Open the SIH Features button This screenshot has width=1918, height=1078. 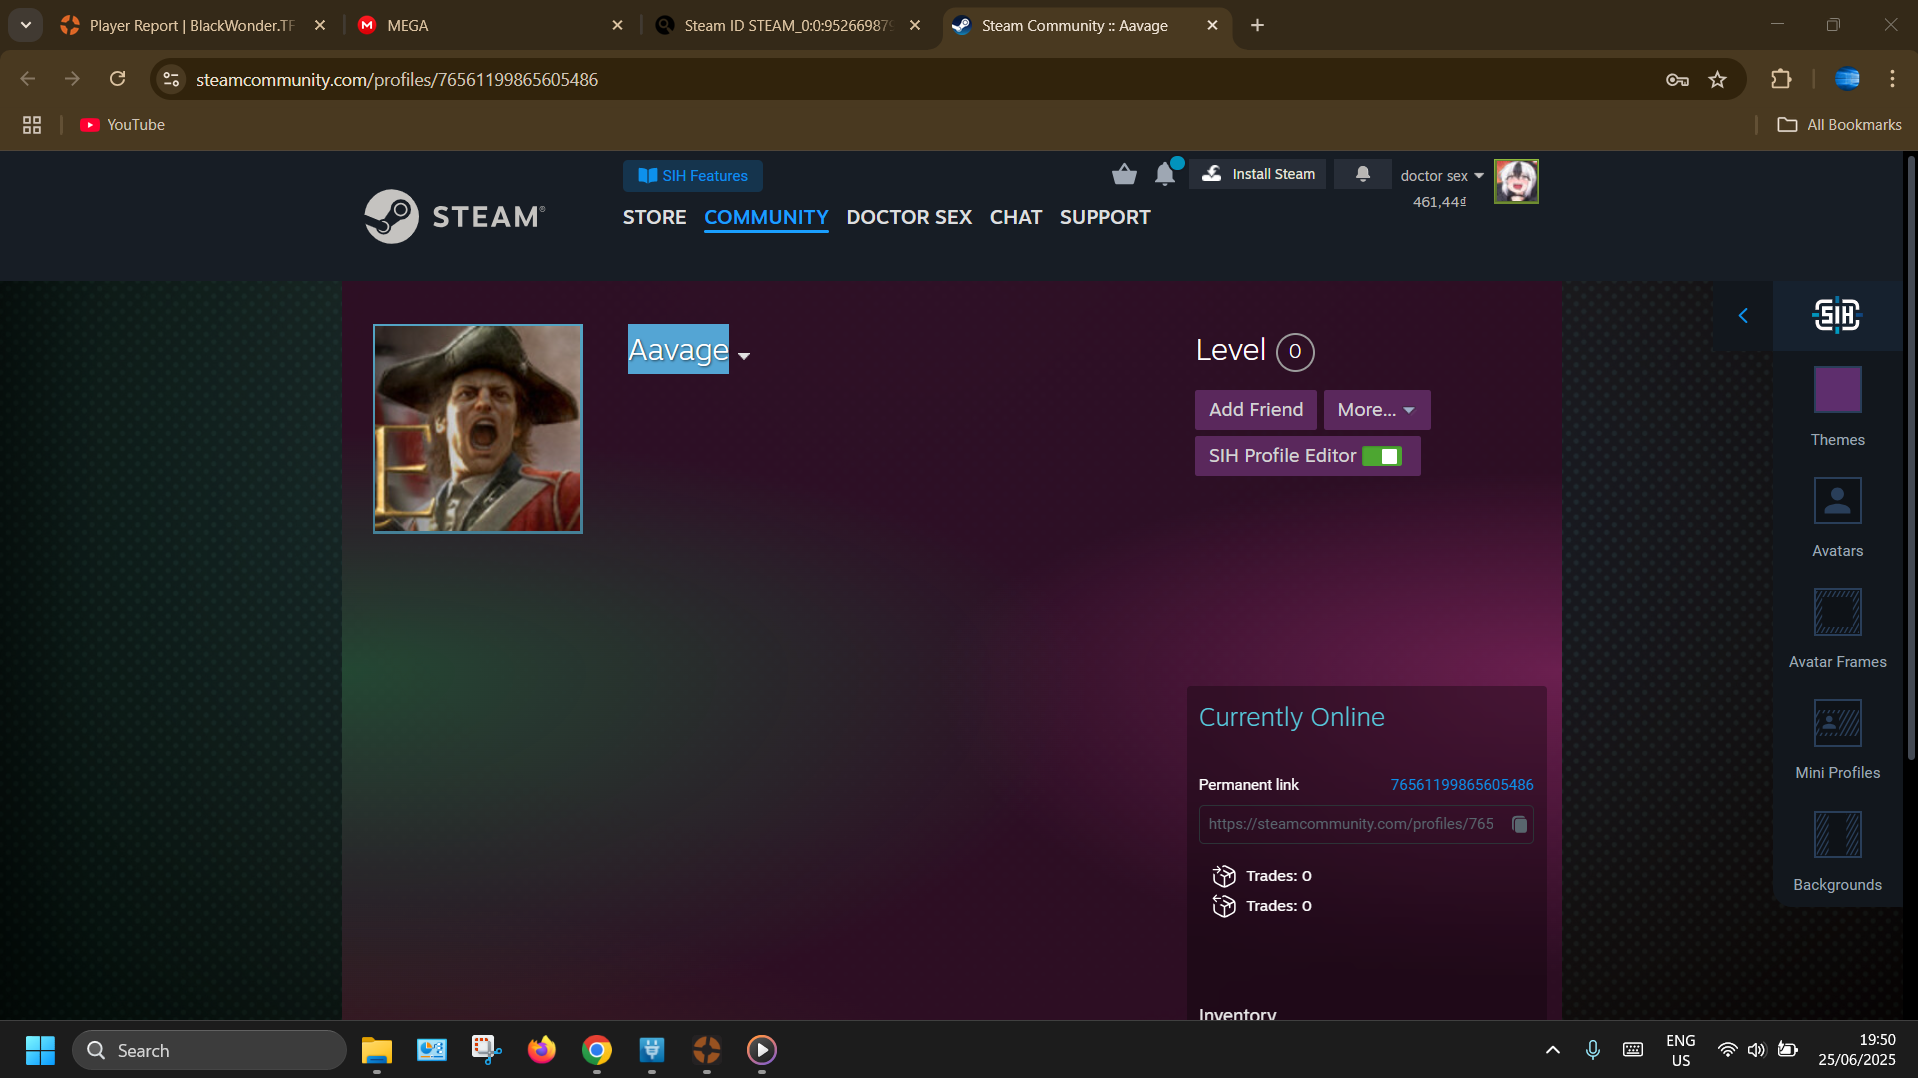coord(693,176)
